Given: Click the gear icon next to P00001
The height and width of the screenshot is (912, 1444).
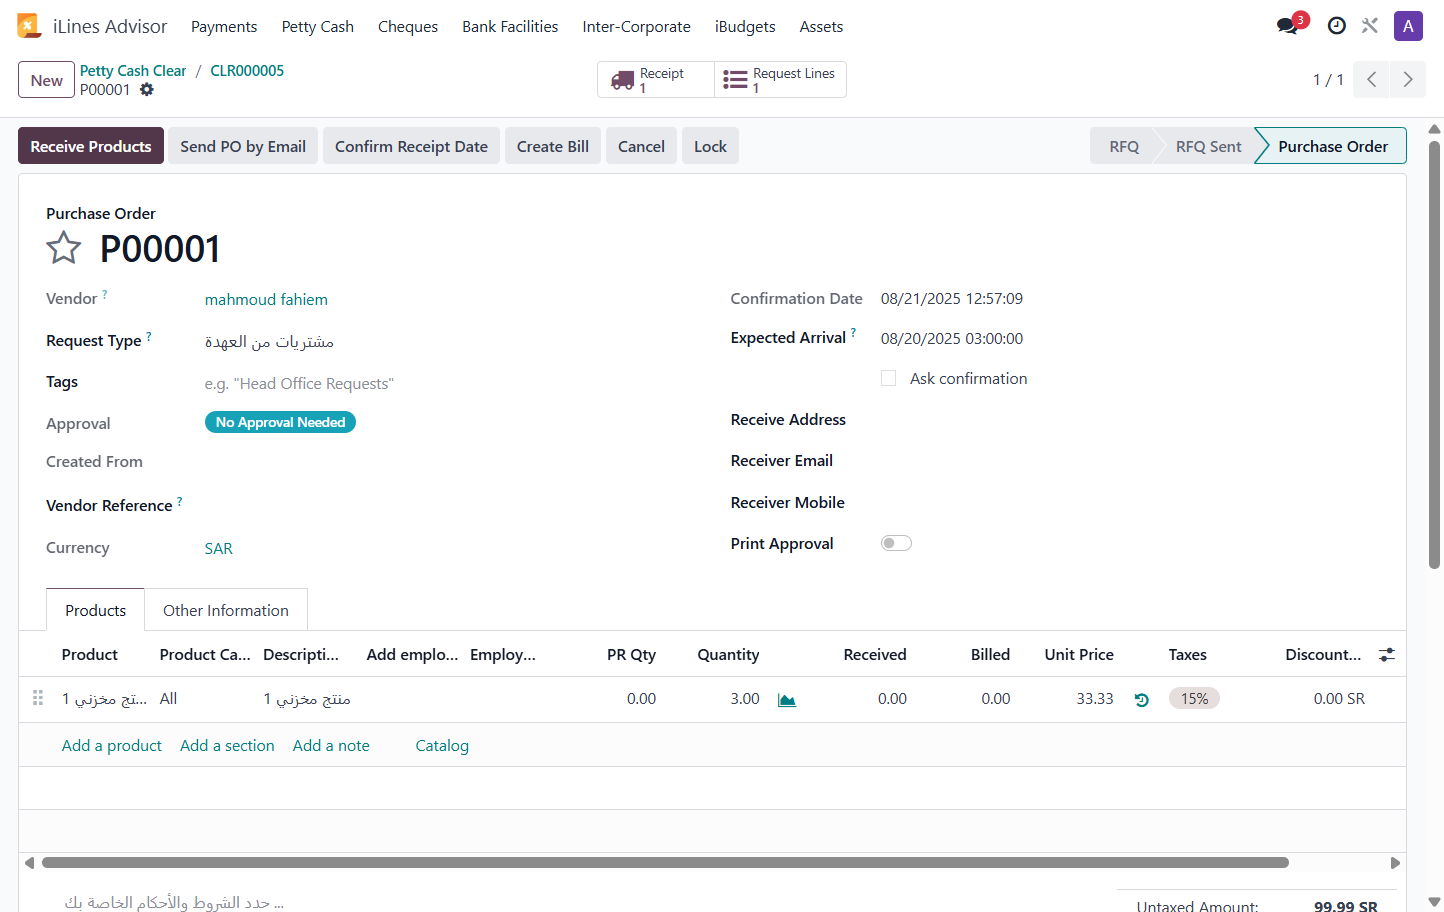Looking at the screenshot, I should coord(147,90).
